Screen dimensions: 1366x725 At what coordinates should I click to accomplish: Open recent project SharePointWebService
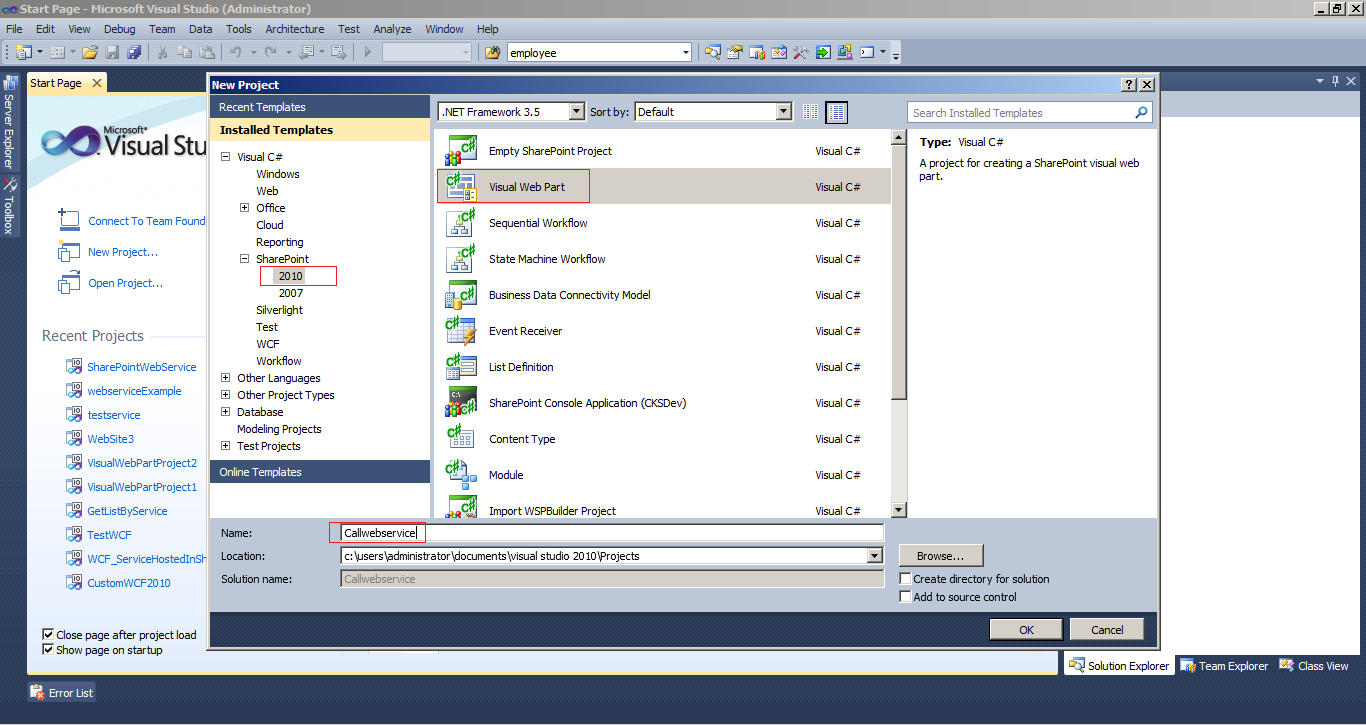tap(142, 367)
